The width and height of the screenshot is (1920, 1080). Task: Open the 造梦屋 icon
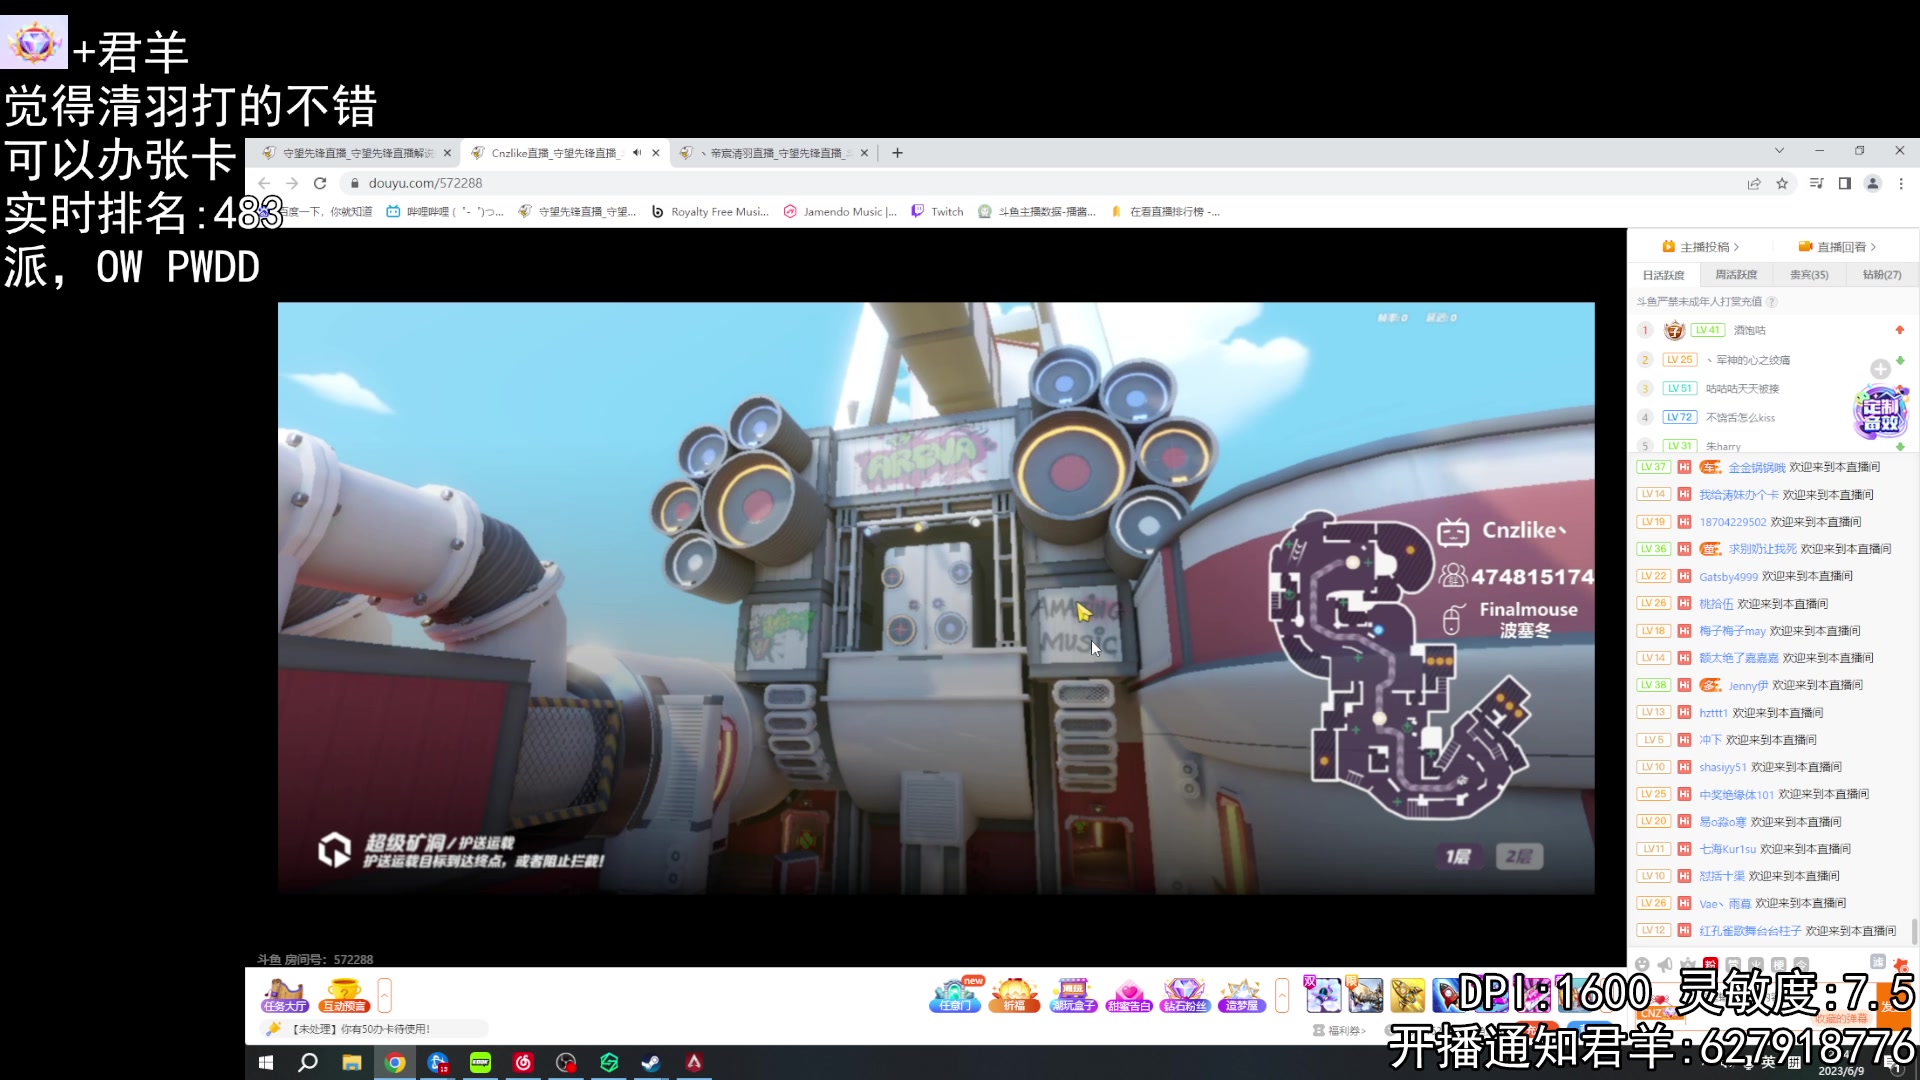[x=1241, y=996]
